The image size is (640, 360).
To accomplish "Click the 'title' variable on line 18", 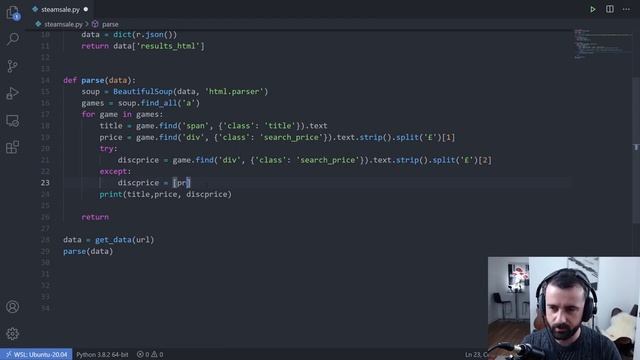I will click(111, 126).
